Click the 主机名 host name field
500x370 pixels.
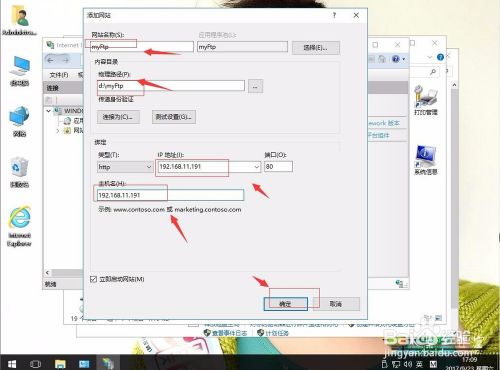click(170, 195)
